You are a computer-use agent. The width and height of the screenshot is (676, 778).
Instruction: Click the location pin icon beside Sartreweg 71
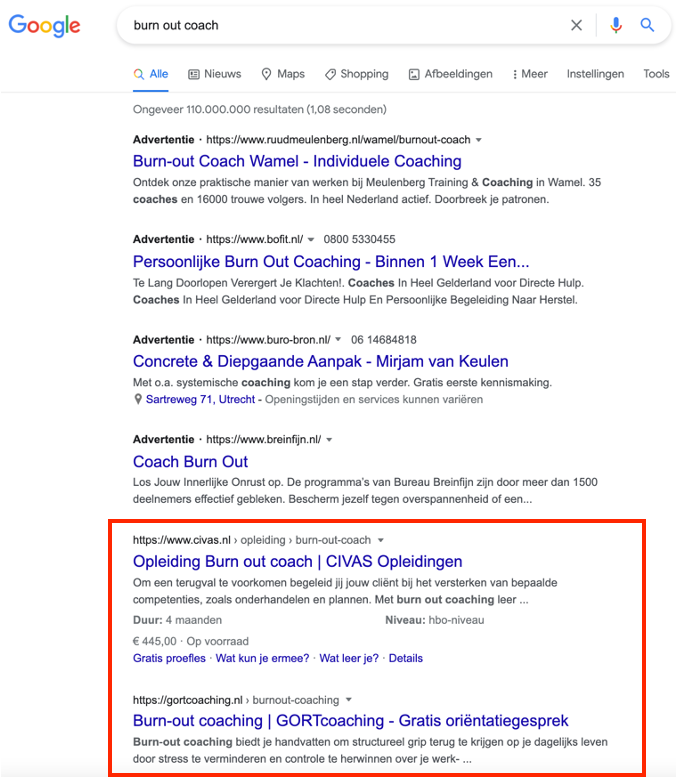(x=138, y=399)
